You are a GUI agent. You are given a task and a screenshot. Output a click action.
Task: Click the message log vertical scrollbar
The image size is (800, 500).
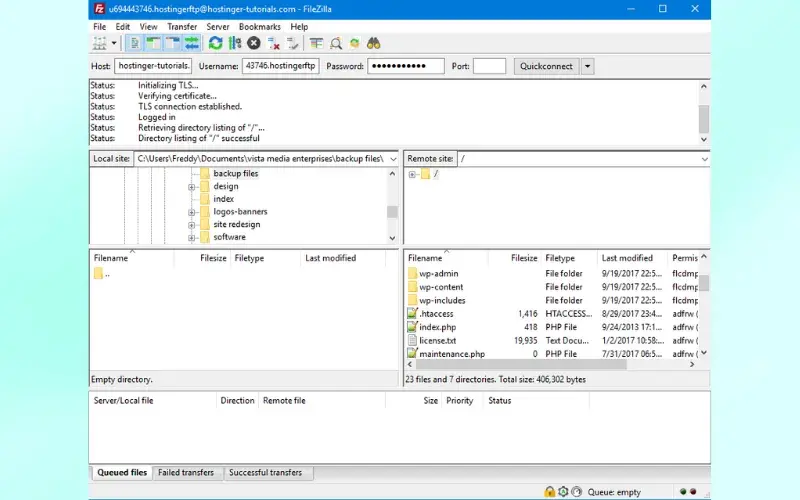(704, 113)
